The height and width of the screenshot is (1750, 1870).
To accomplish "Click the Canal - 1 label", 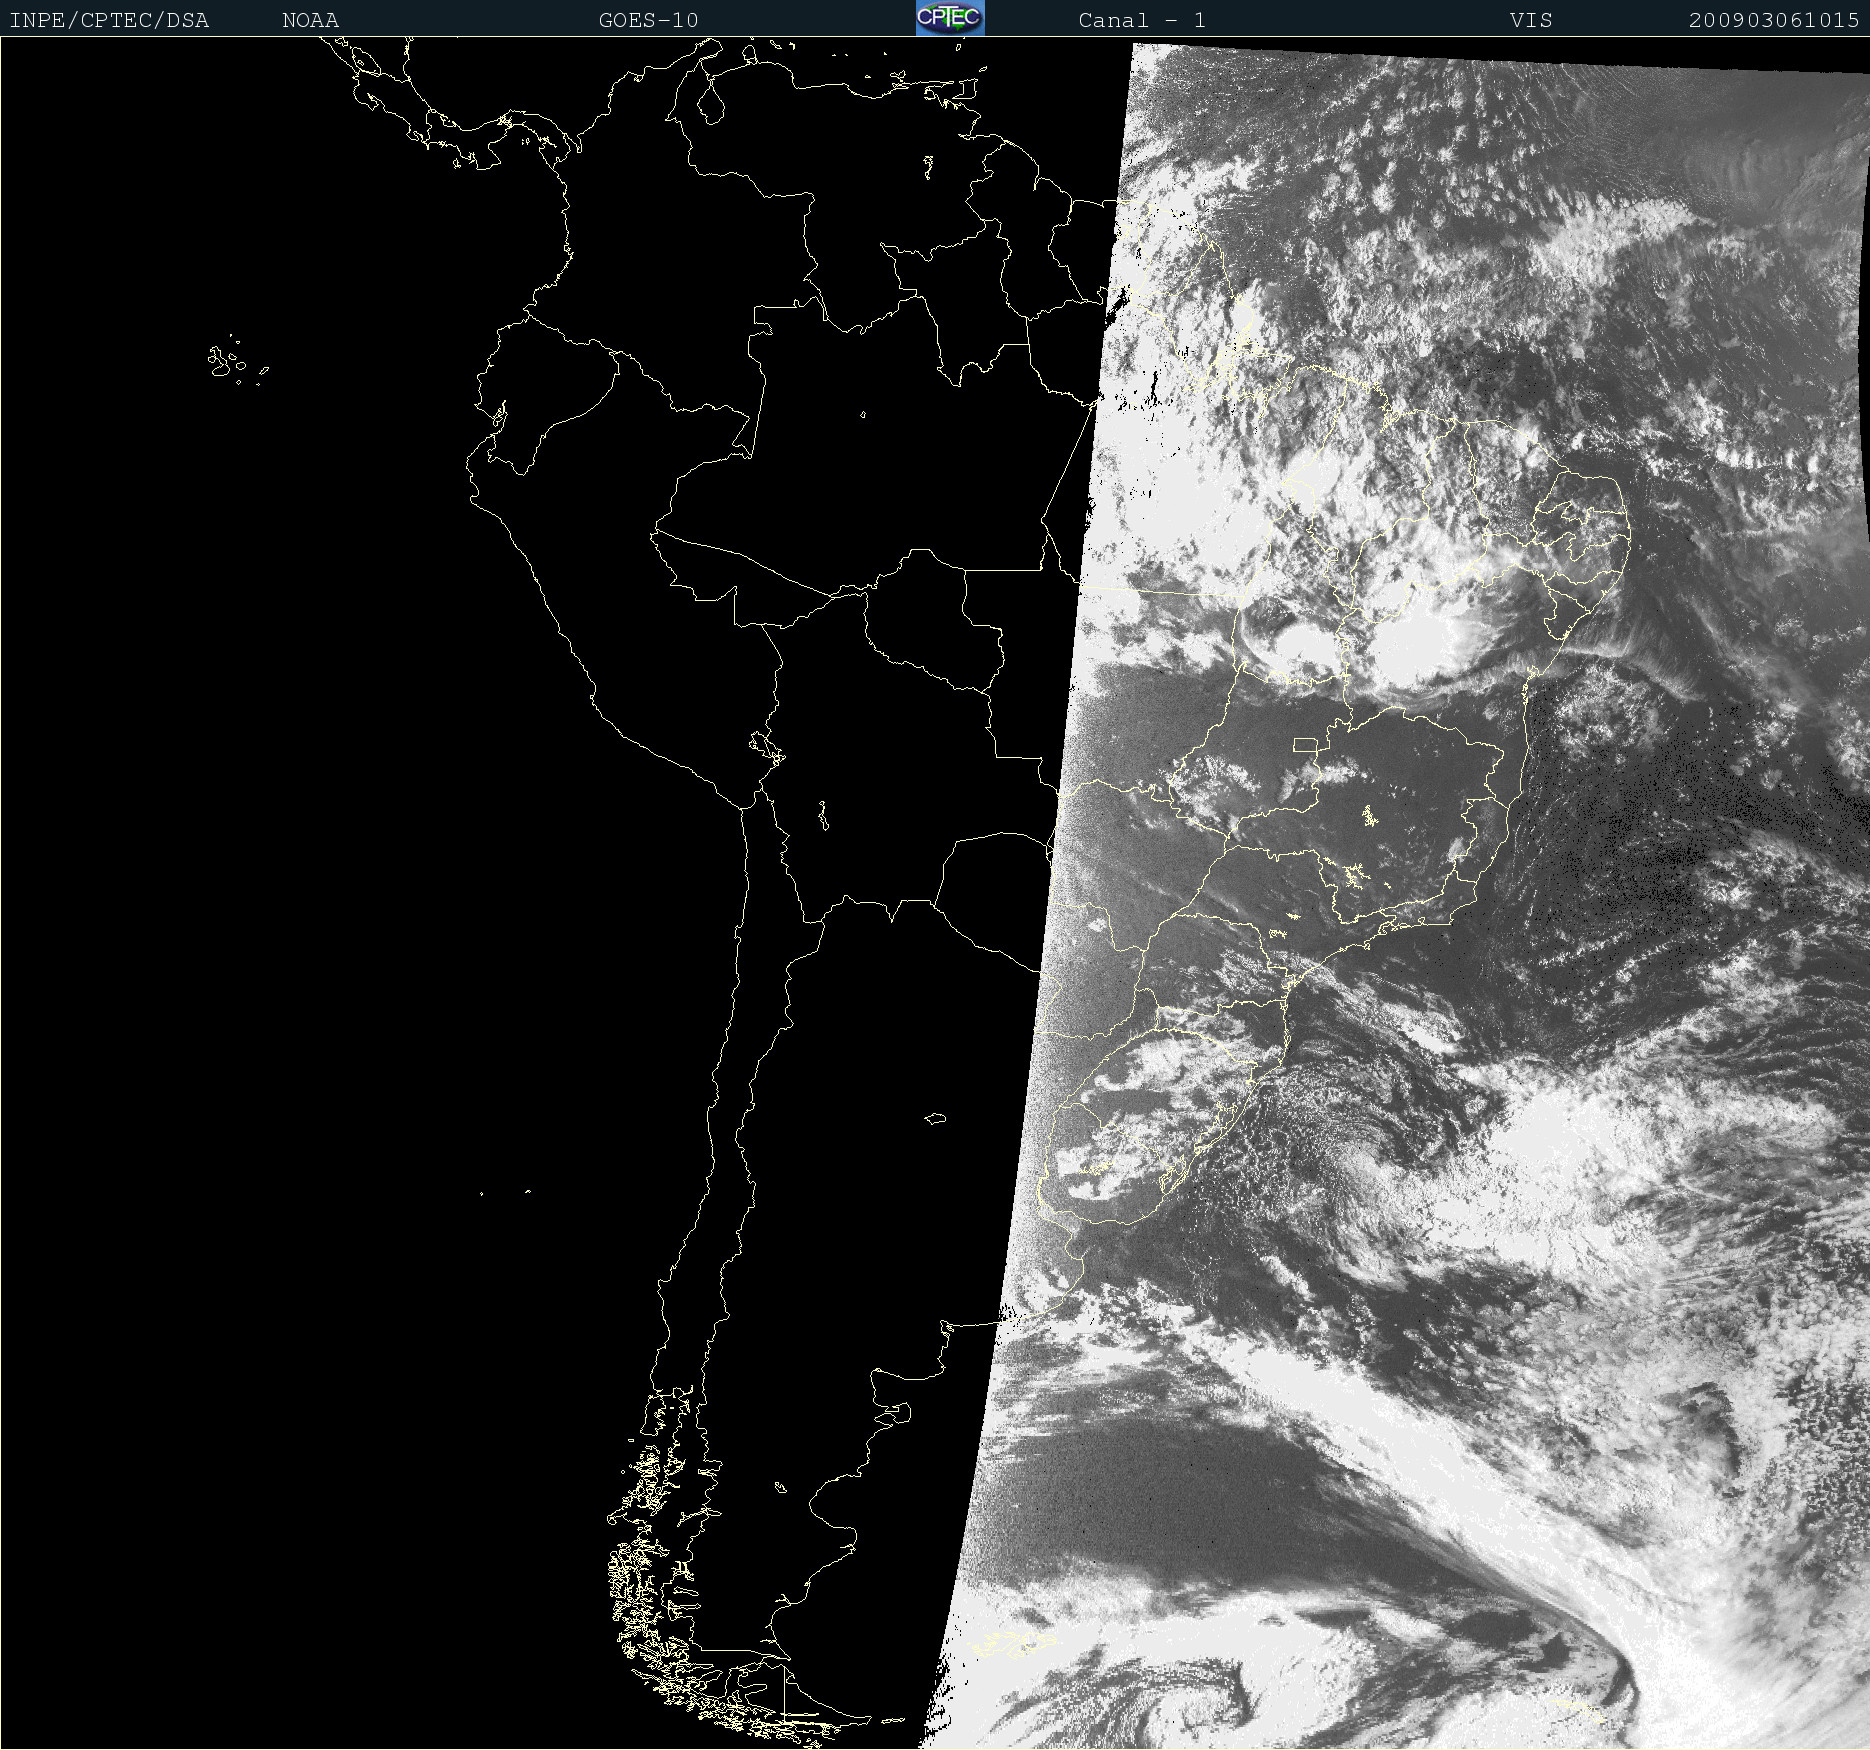I will pos(1142,20).
